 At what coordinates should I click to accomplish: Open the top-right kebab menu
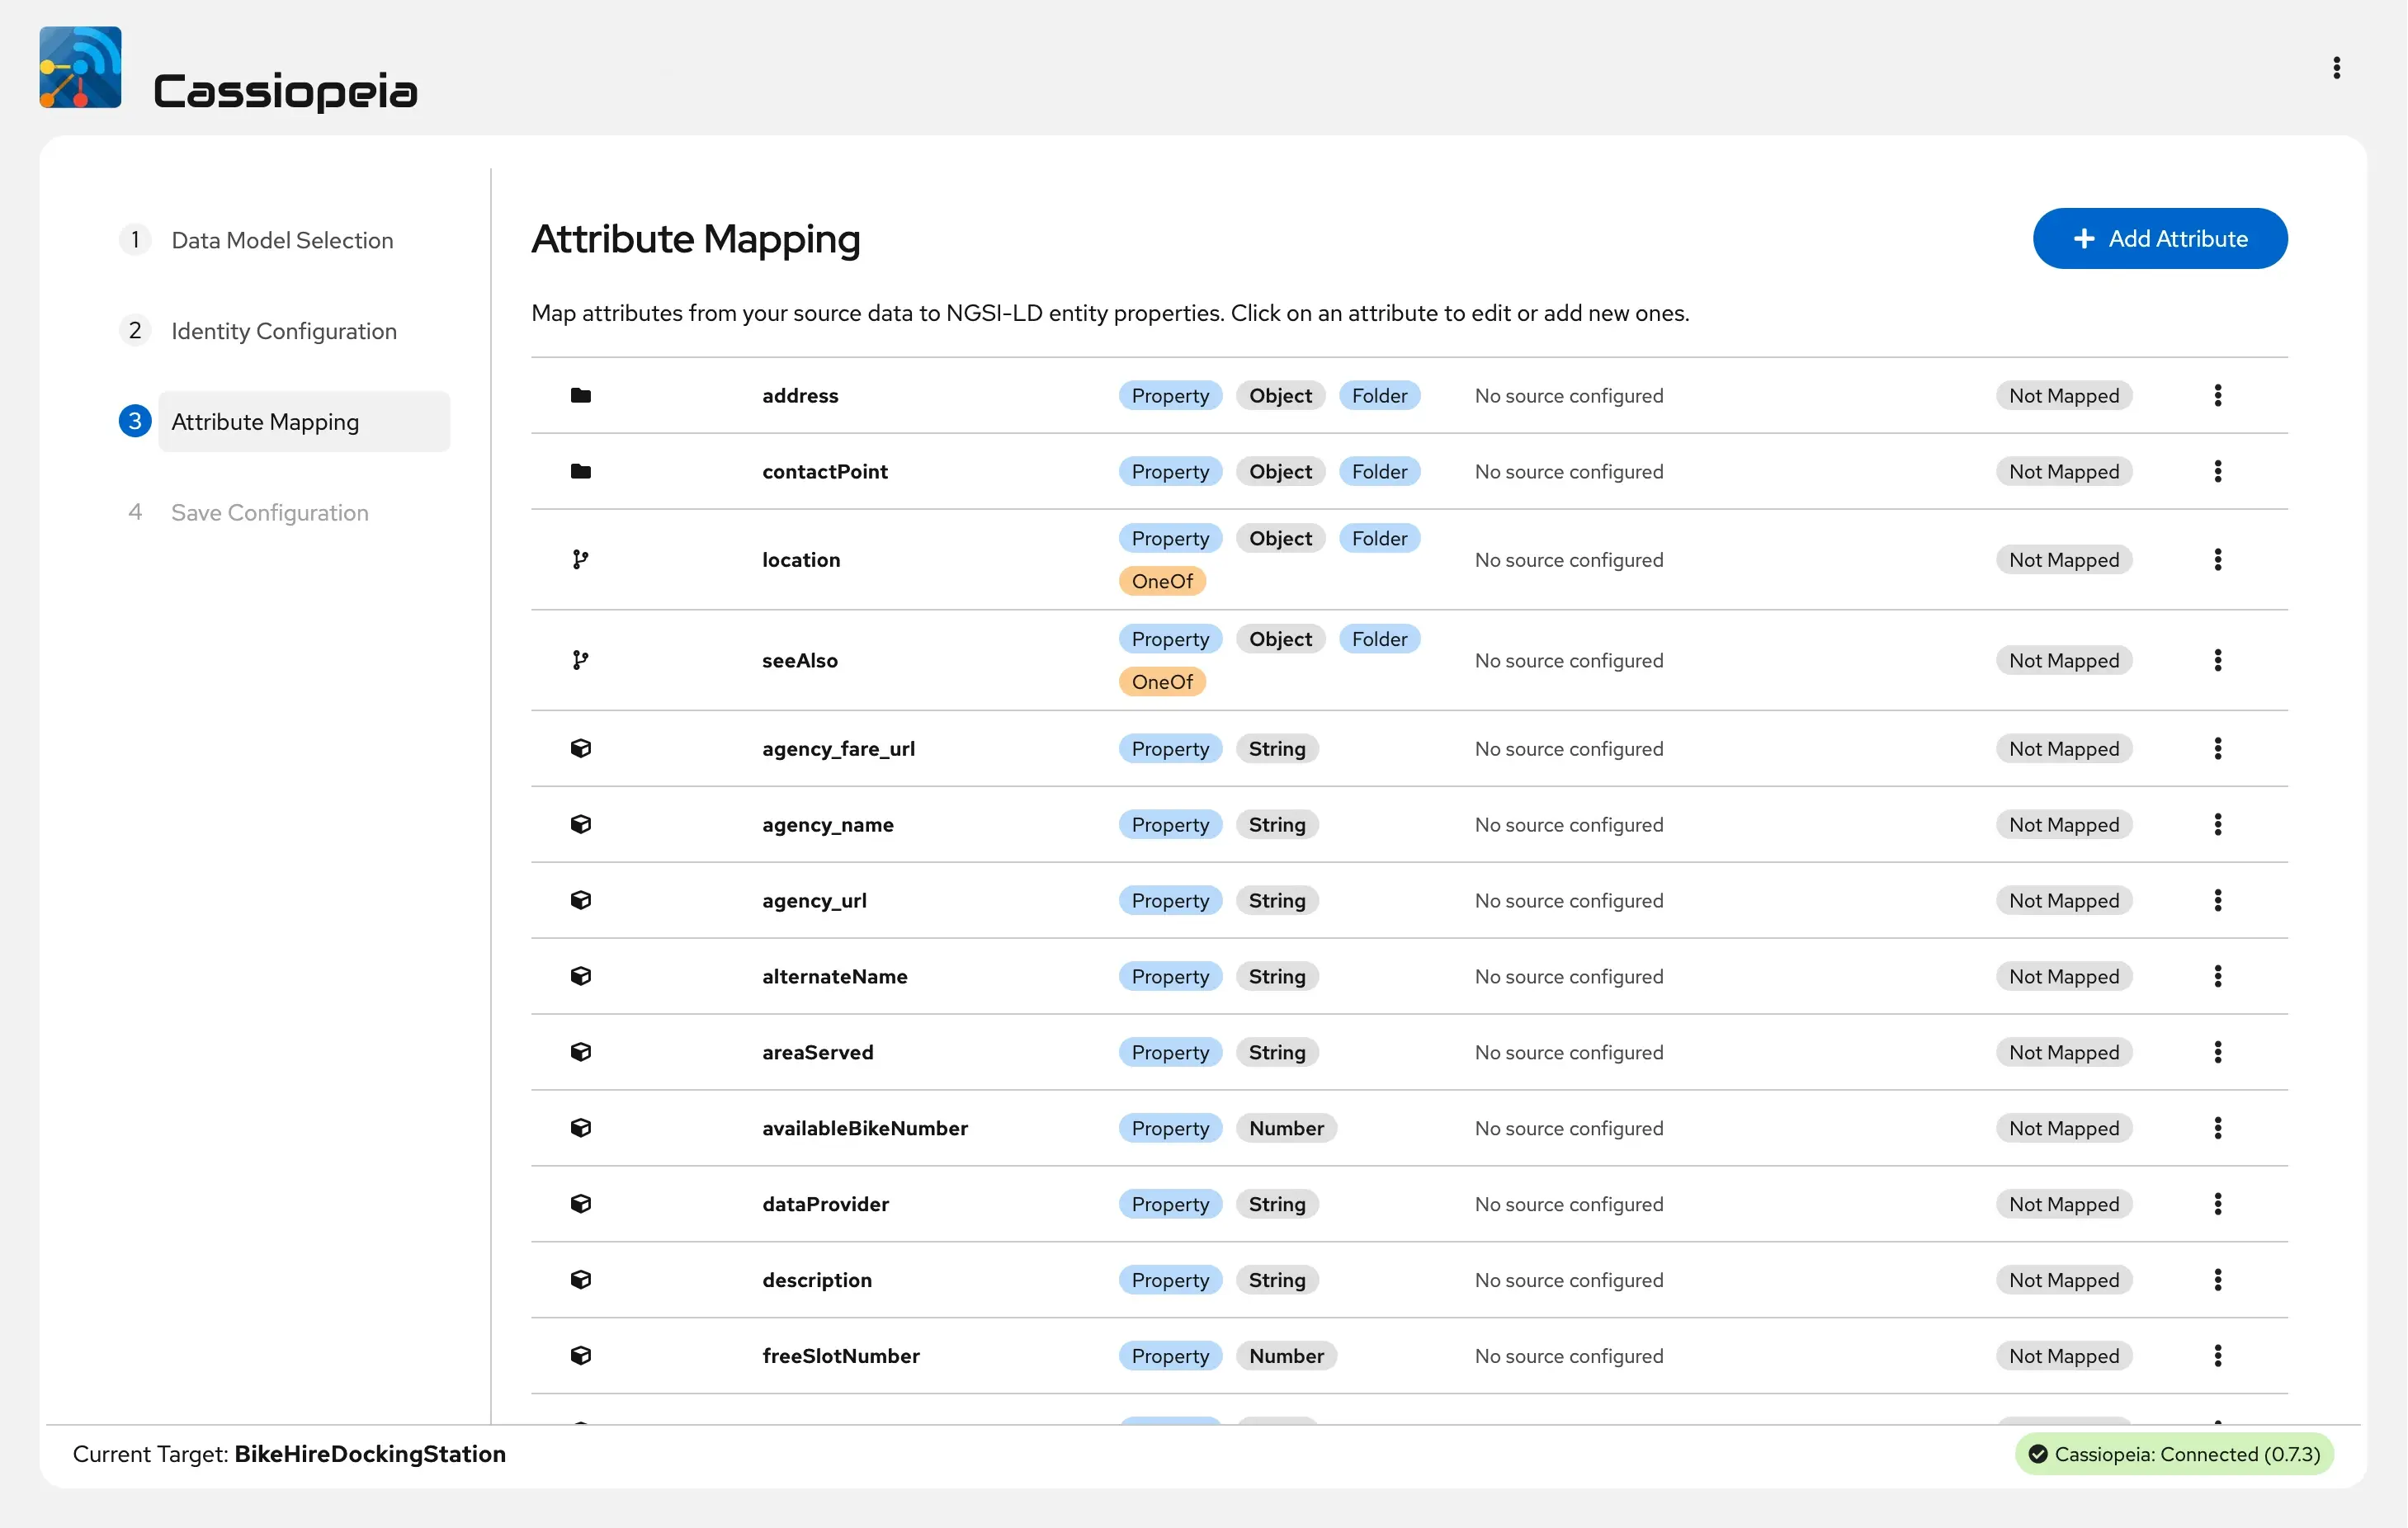(x=2336, y=67)
